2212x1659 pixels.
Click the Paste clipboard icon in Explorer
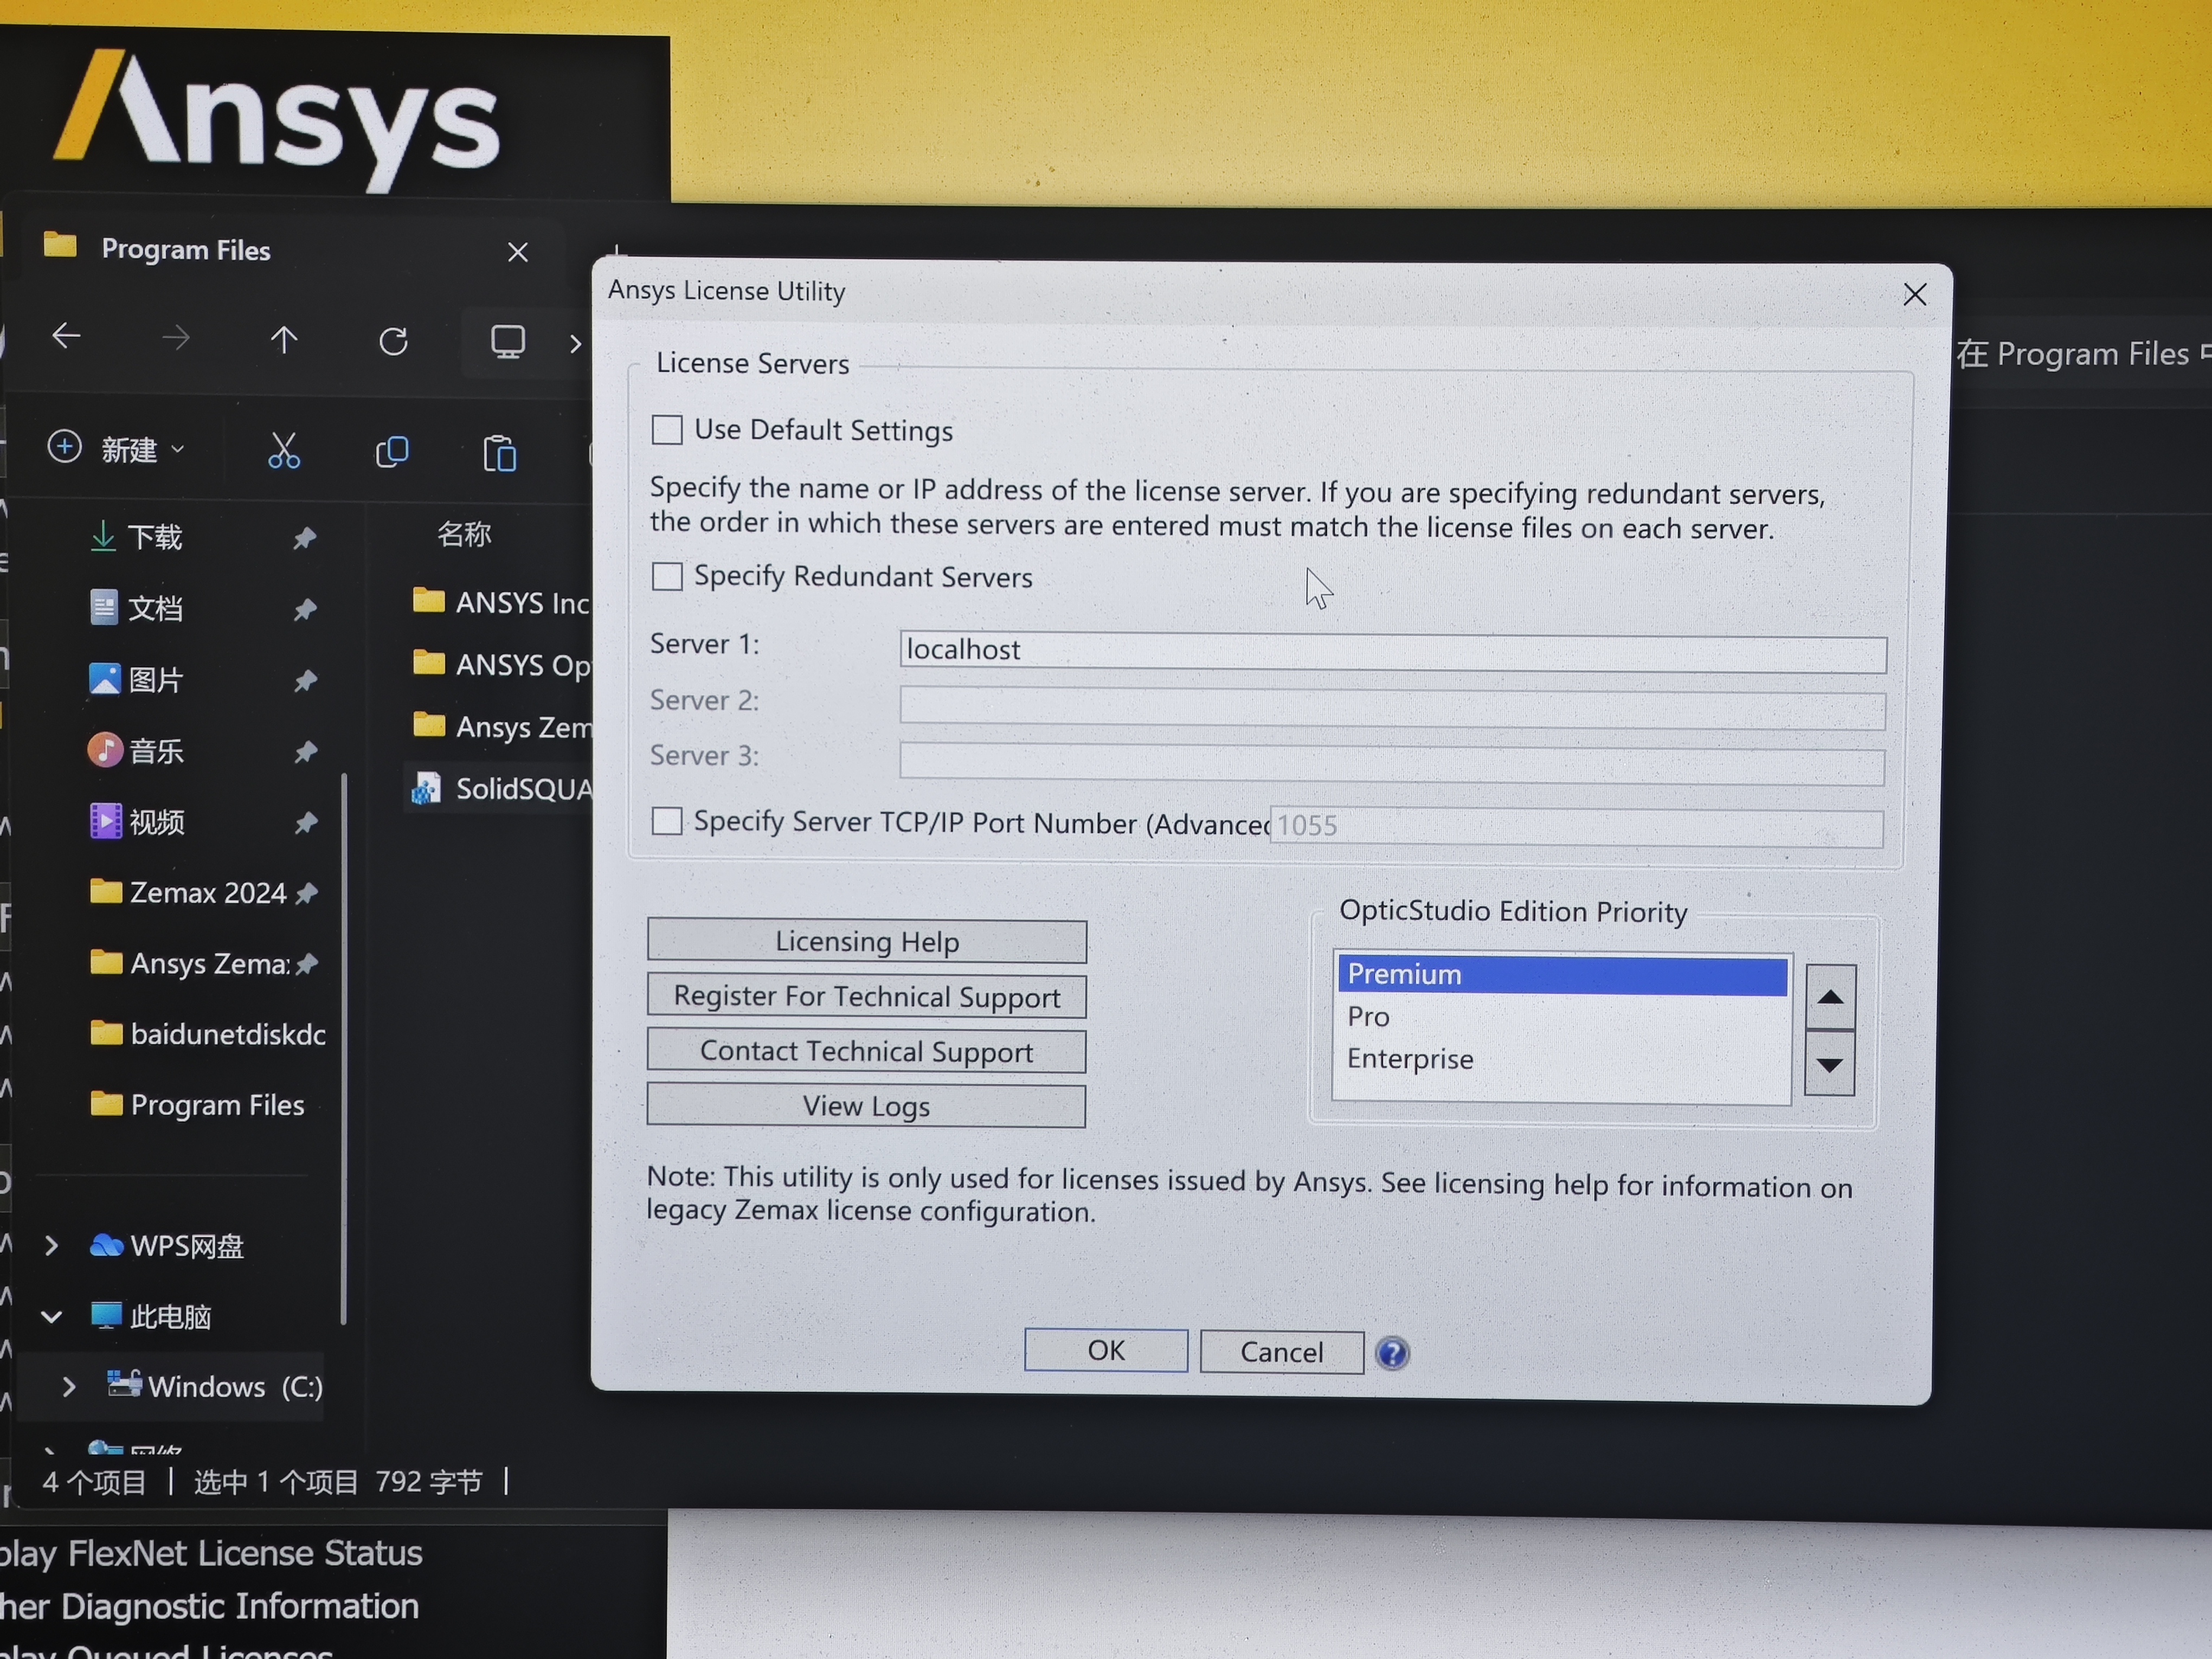click(x=499, y=454)
